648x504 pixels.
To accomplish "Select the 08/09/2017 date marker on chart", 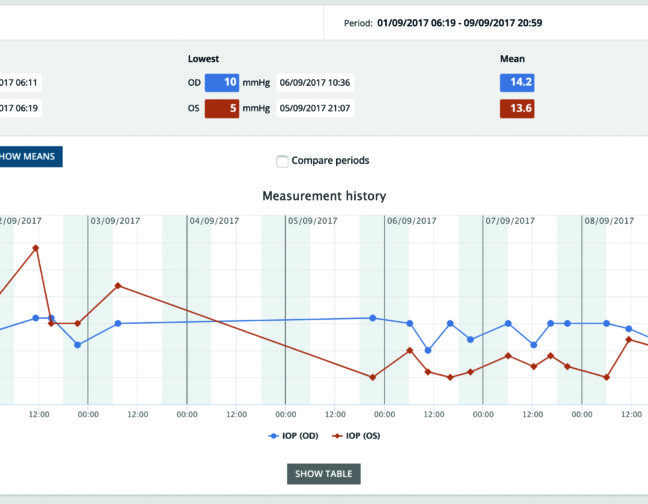I will click(x=609, y=220).
